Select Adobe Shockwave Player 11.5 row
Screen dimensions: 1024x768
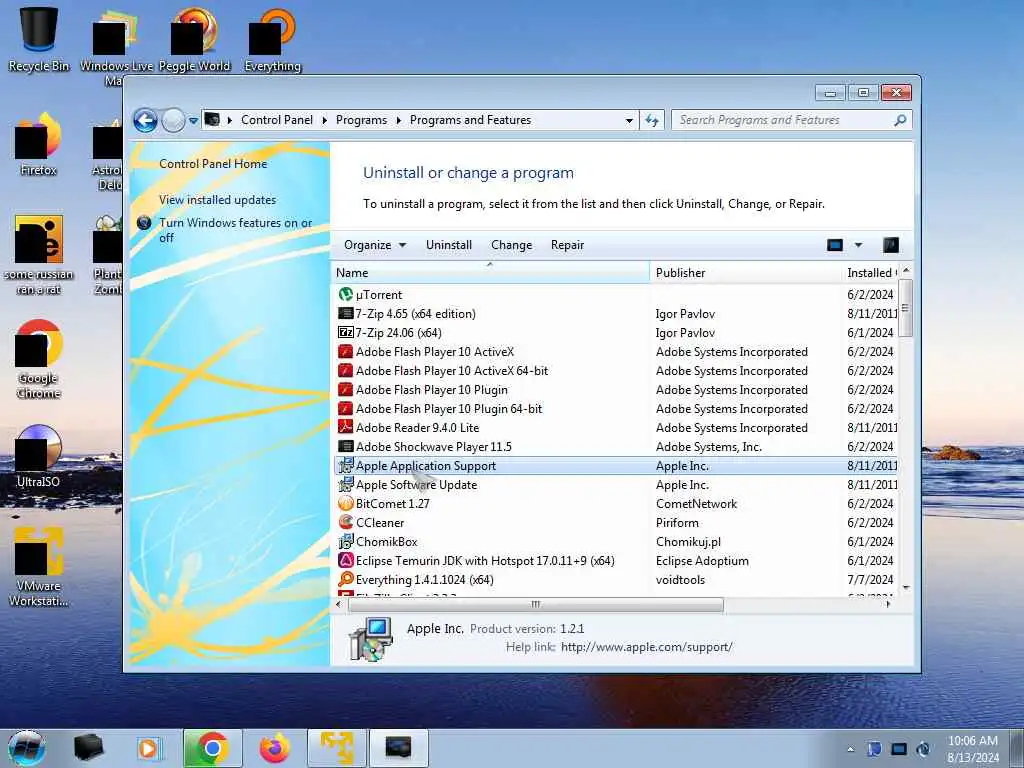[616, 447]
